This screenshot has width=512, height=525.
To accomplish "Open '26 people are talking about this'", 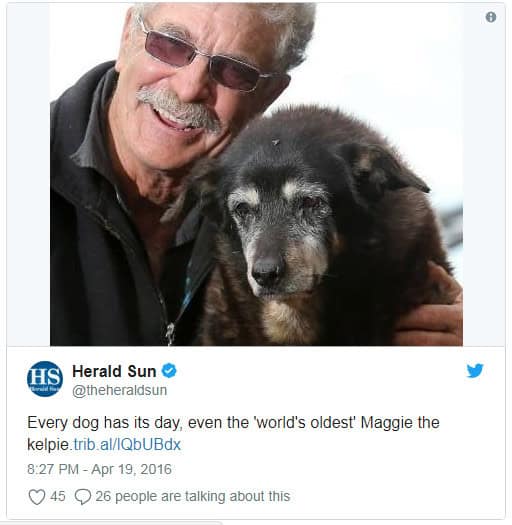I will [193, 497].
